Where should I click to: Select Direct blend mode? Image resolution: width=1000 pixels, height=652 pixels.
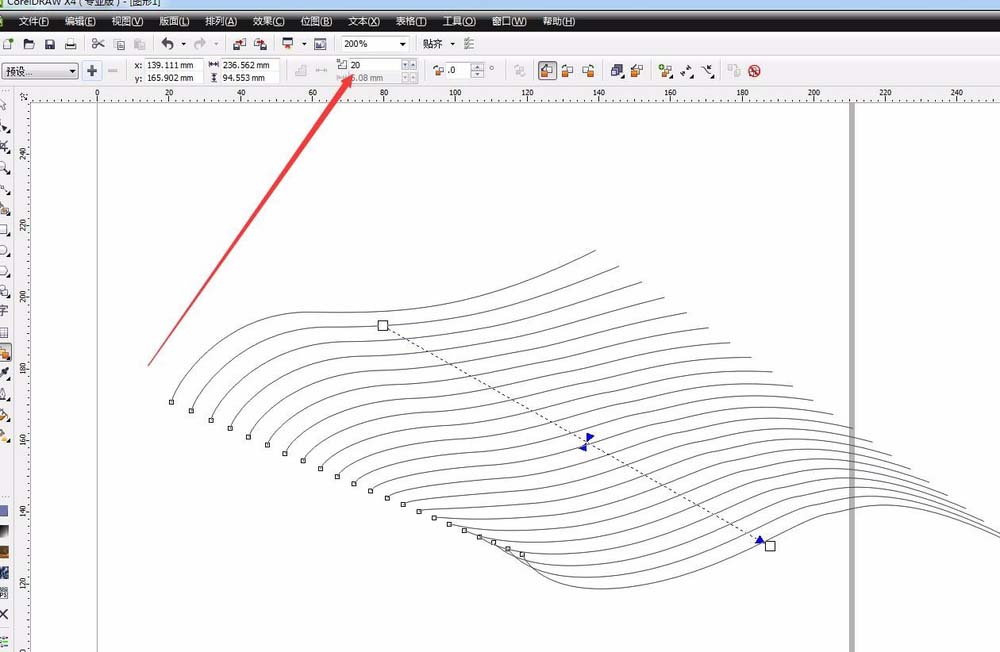547,71
